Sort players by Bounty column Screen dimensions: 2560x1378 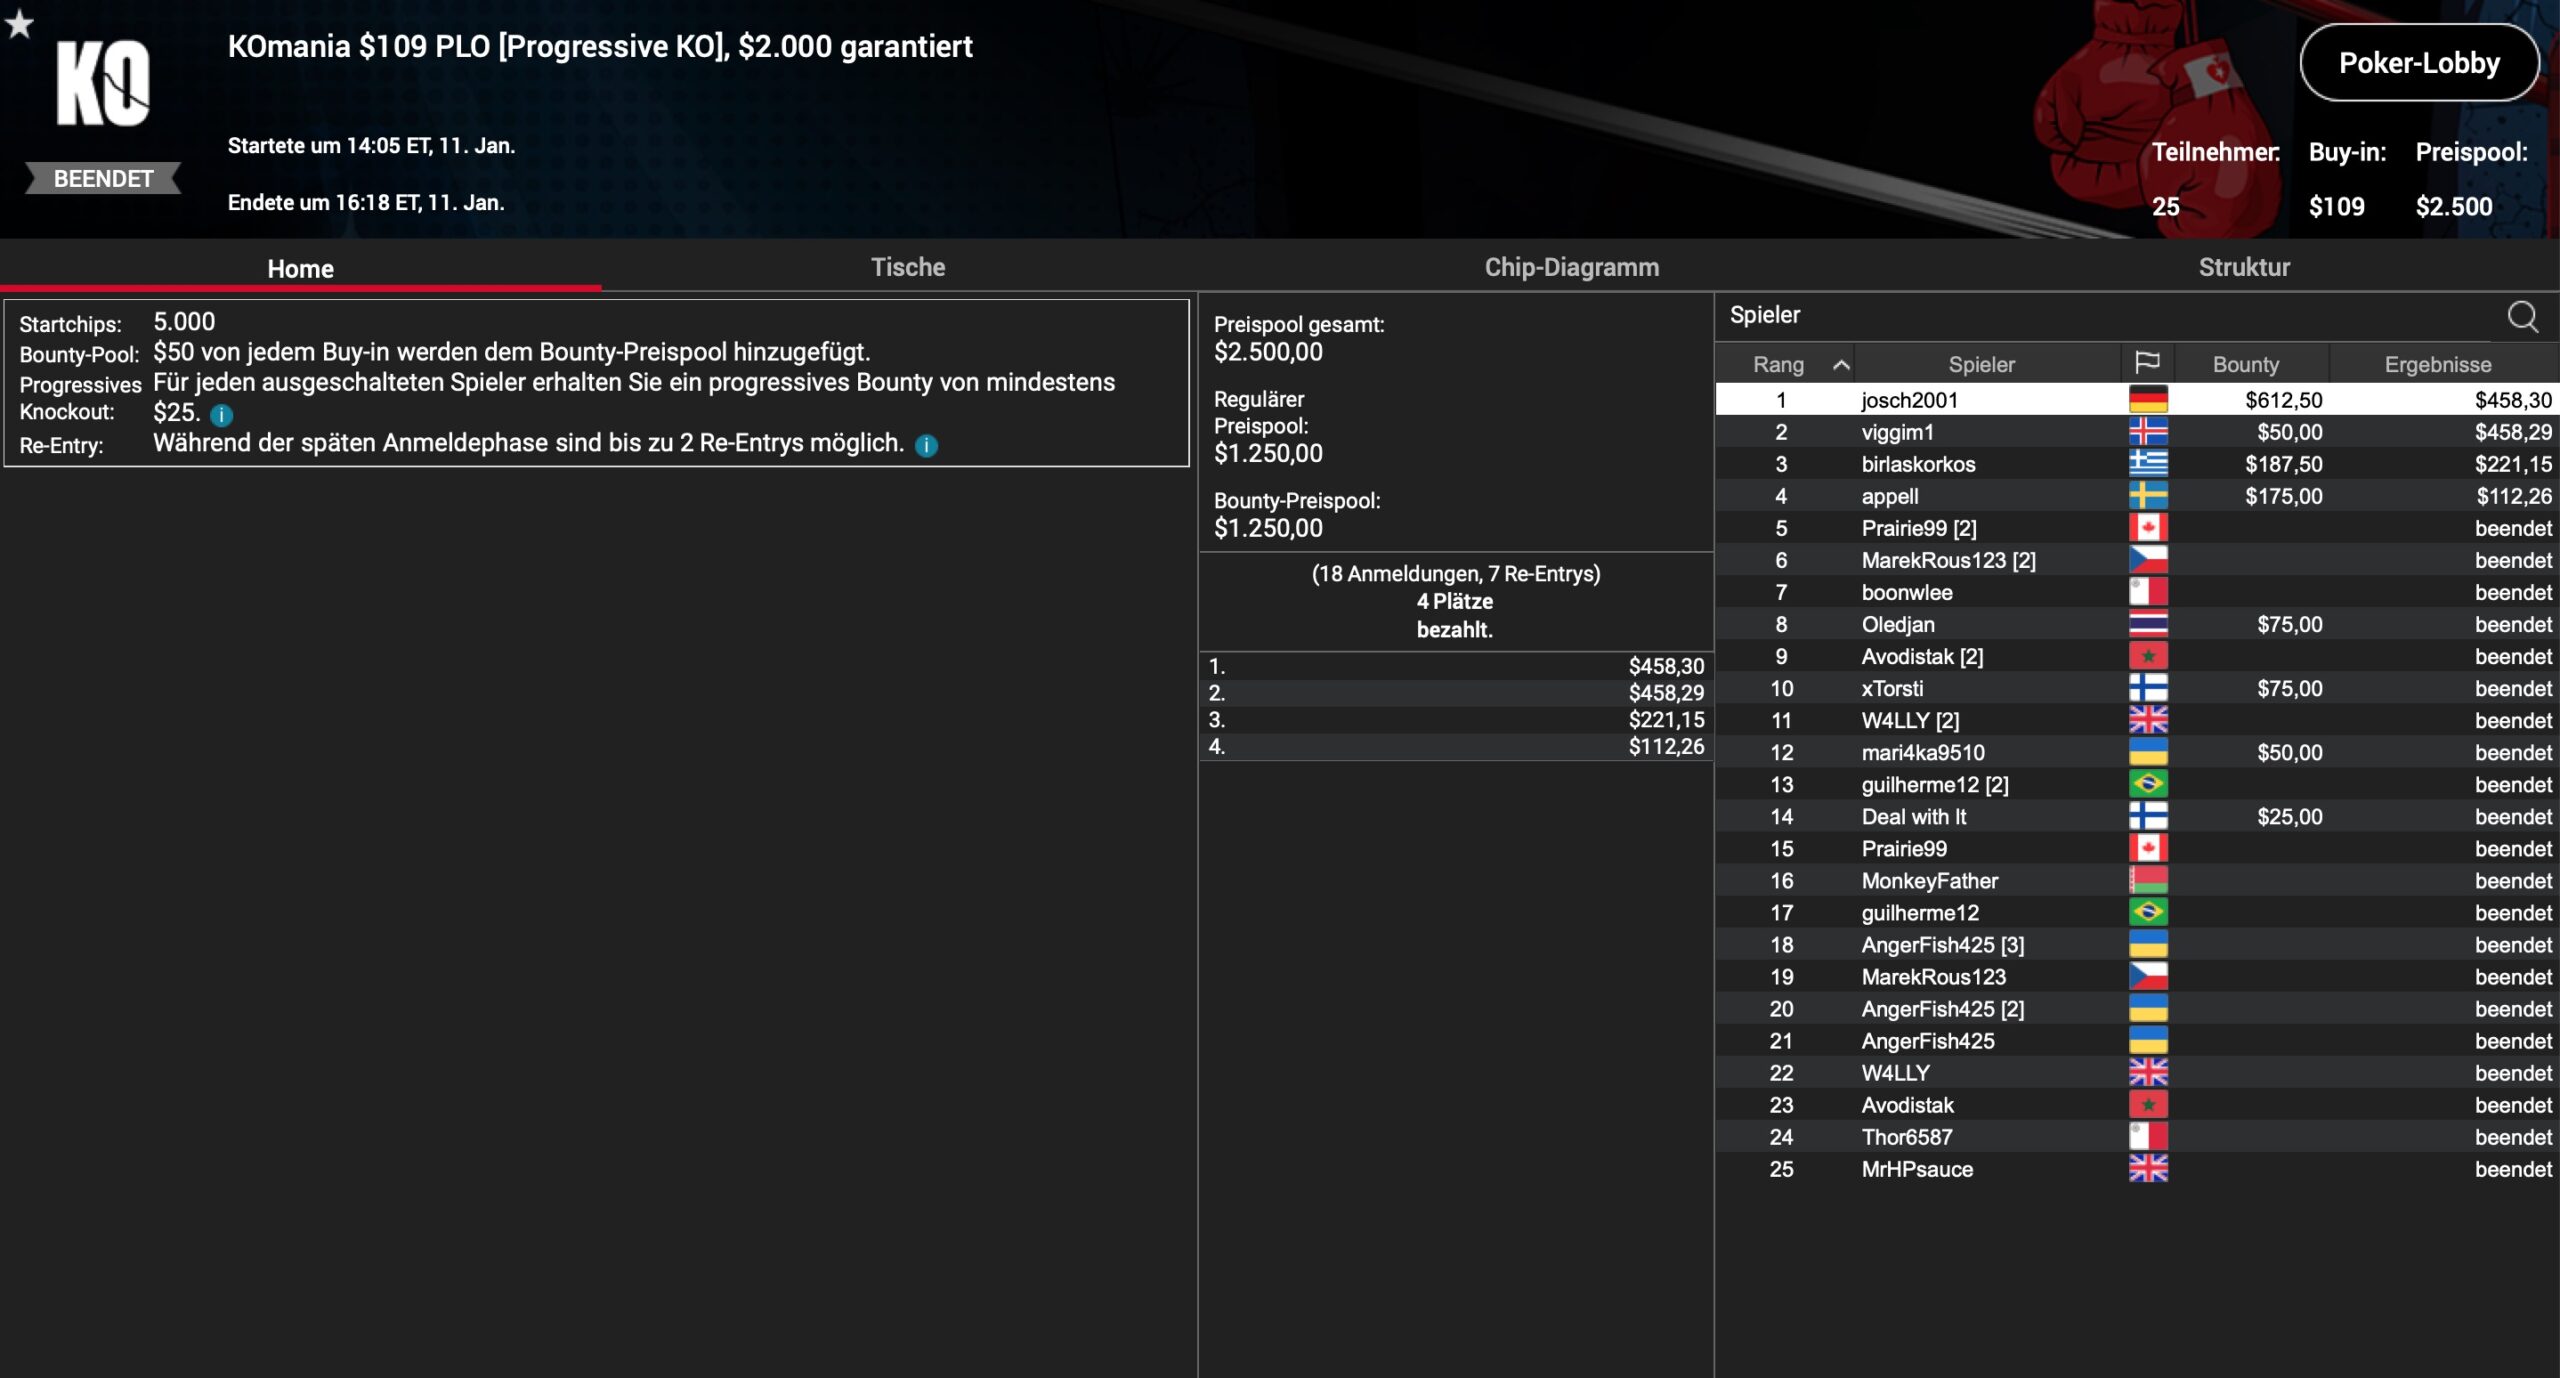click(2245, 364)
